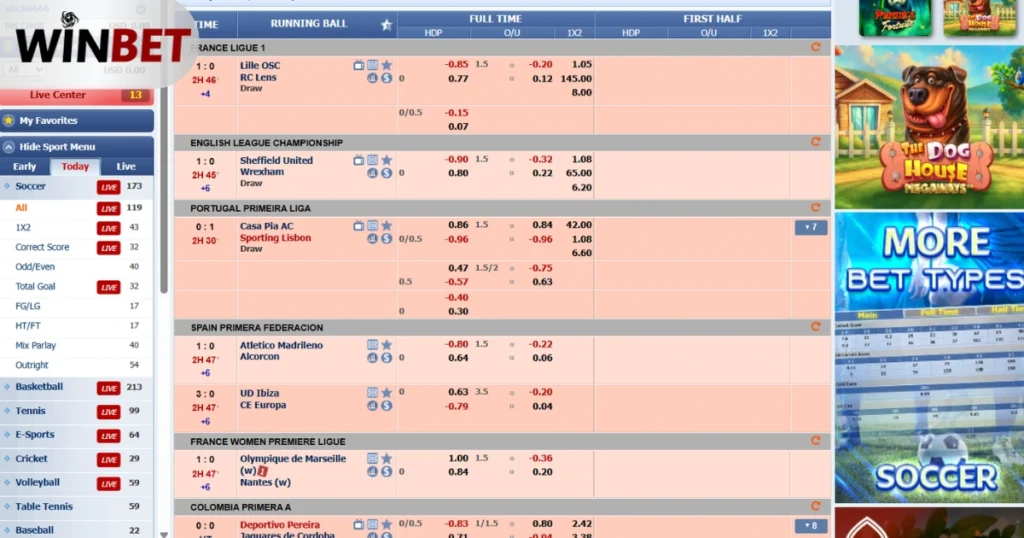Click the dollar icon for Casa Pia AC match
The image size is (1024, 538).
click(387, 239)
